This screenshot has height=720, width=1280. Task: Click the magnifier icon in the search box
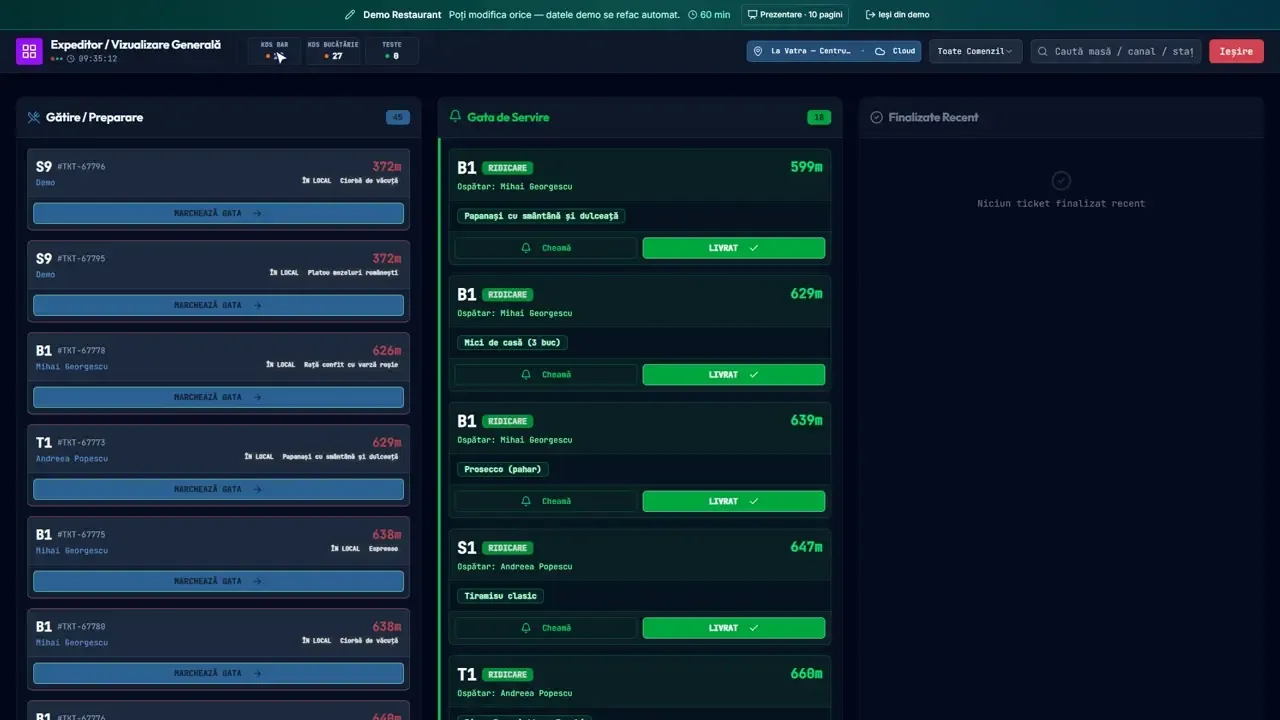coord(1043,51)
